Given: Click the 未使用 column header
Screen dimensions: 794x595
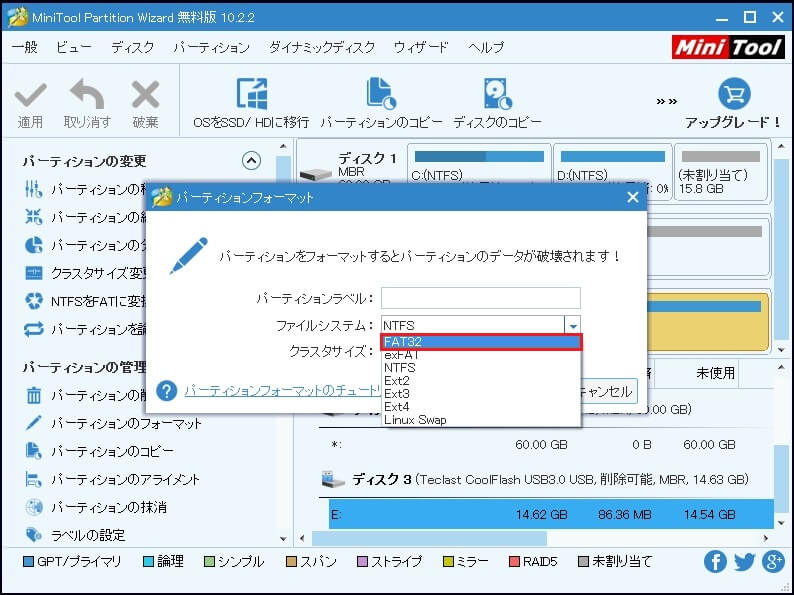Looking at the screenshot, I should [715, 373].
